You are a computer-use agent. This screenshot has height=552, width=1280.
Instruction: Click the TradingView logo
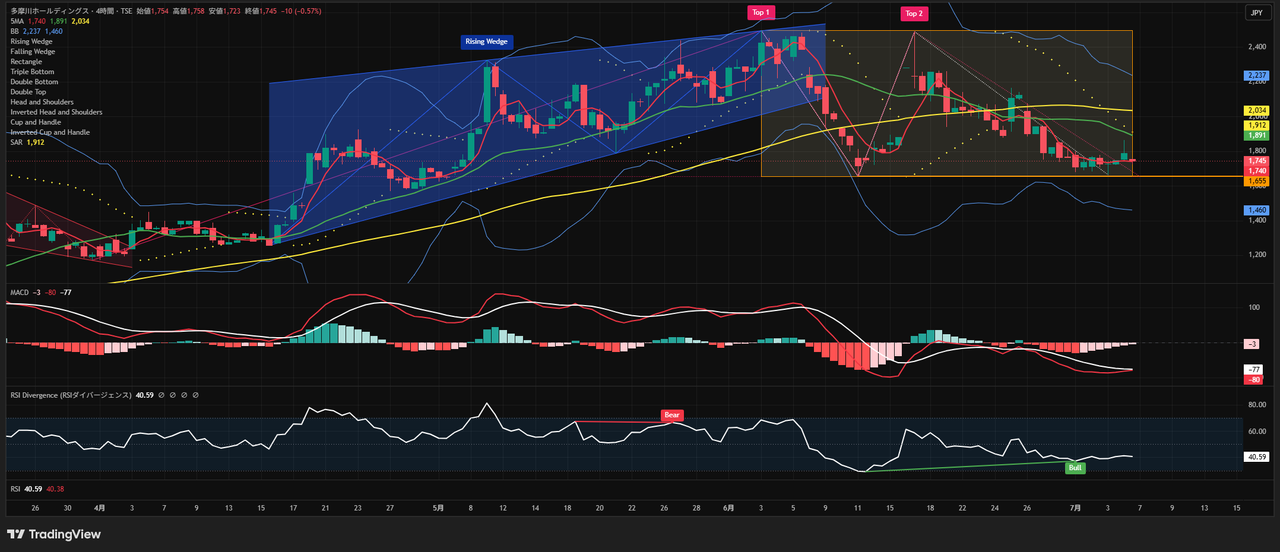[x=54, y=534]
